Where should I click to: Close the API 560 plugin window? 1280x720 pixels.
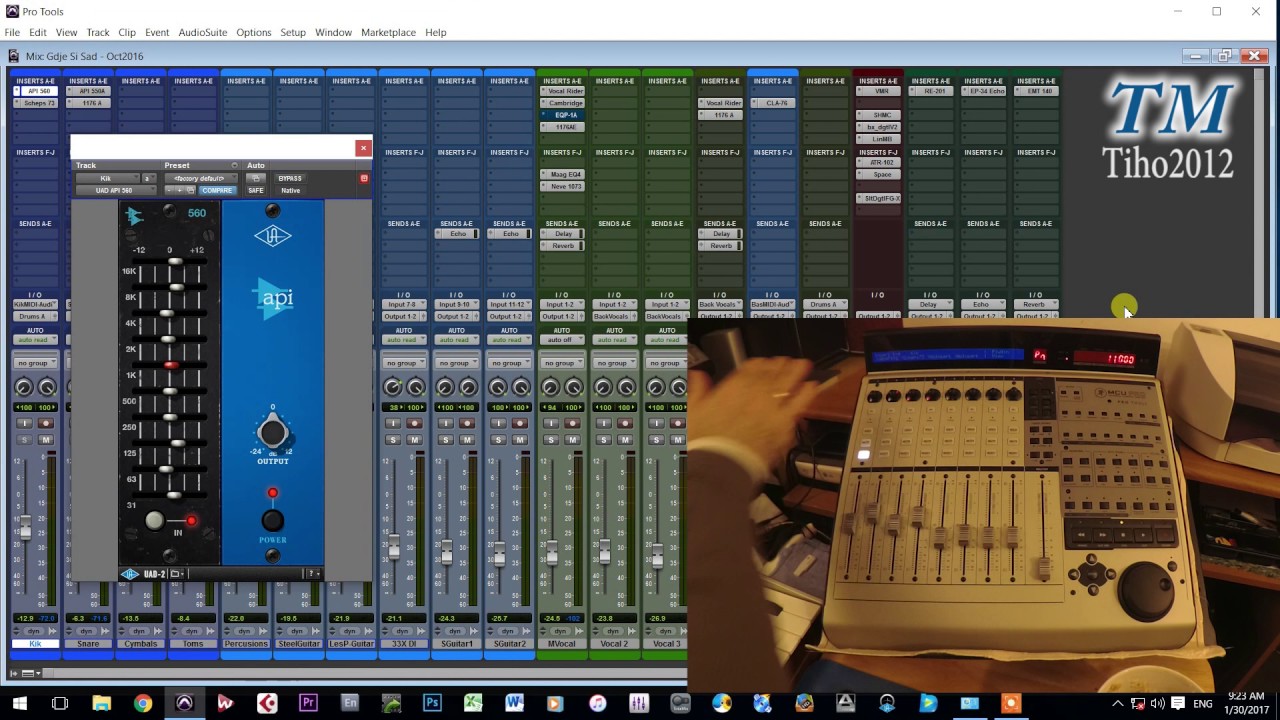tap(363, 148)
